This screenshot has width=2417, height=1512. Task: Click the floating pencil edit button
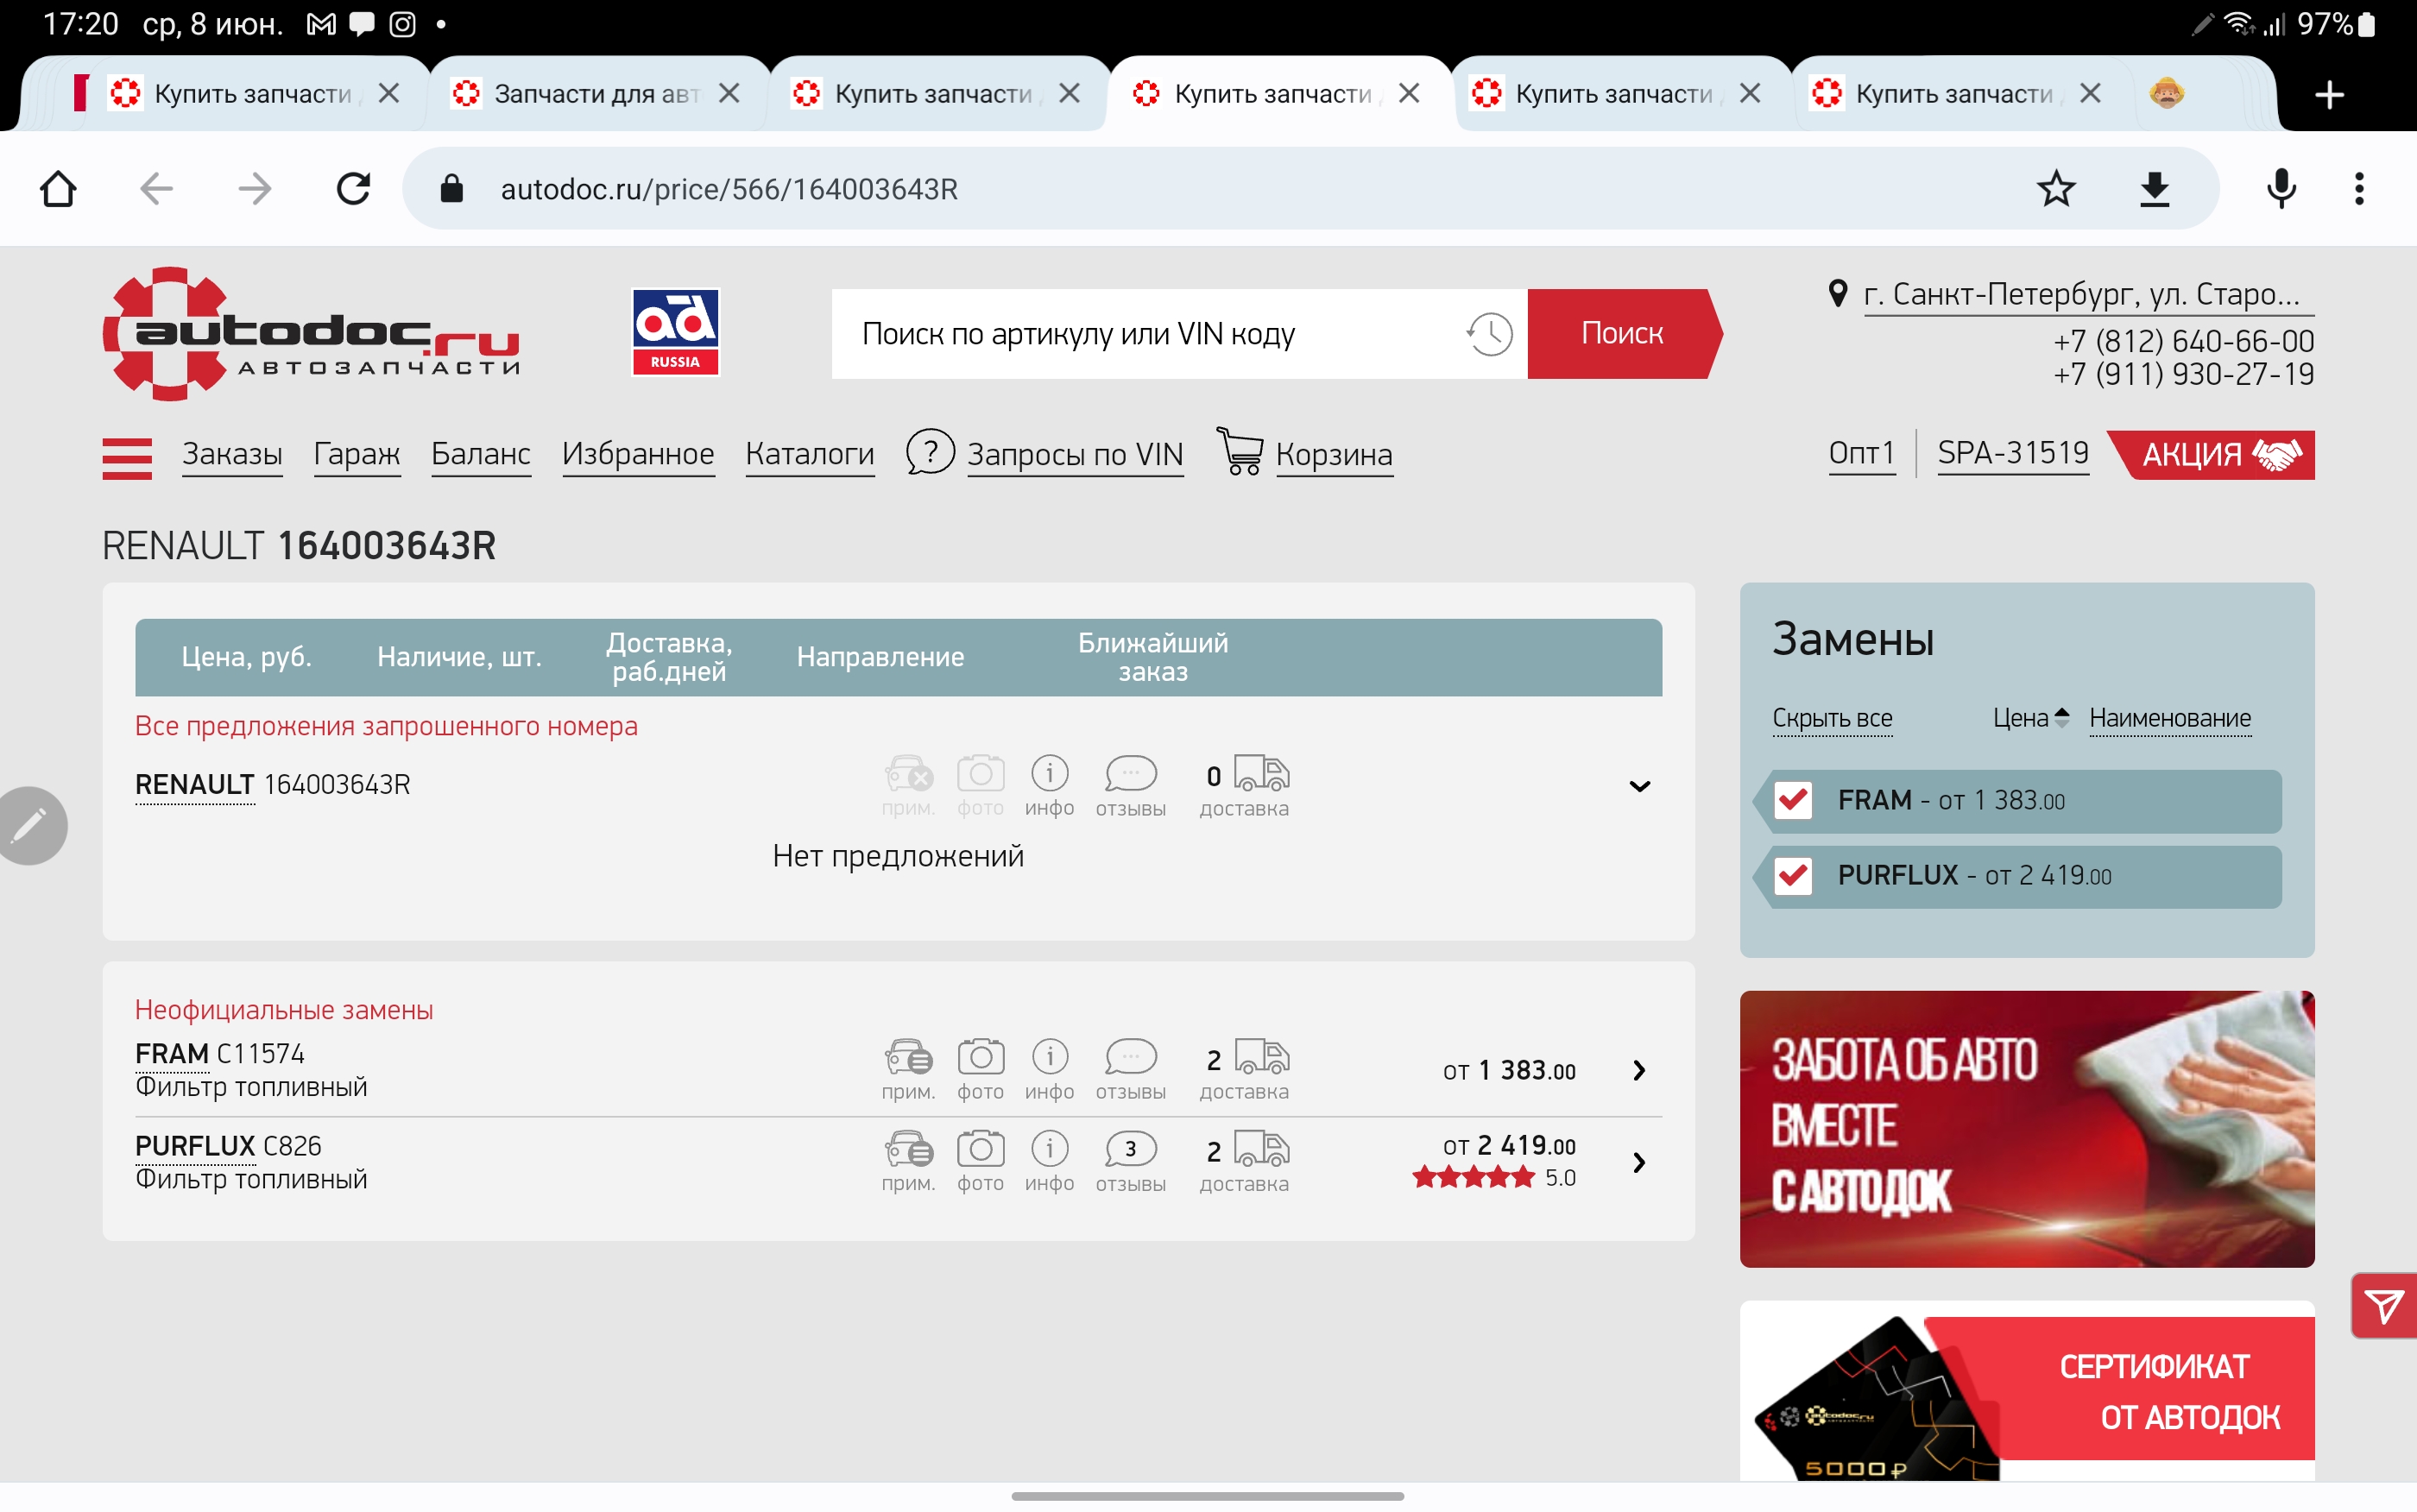coord(30,825)
